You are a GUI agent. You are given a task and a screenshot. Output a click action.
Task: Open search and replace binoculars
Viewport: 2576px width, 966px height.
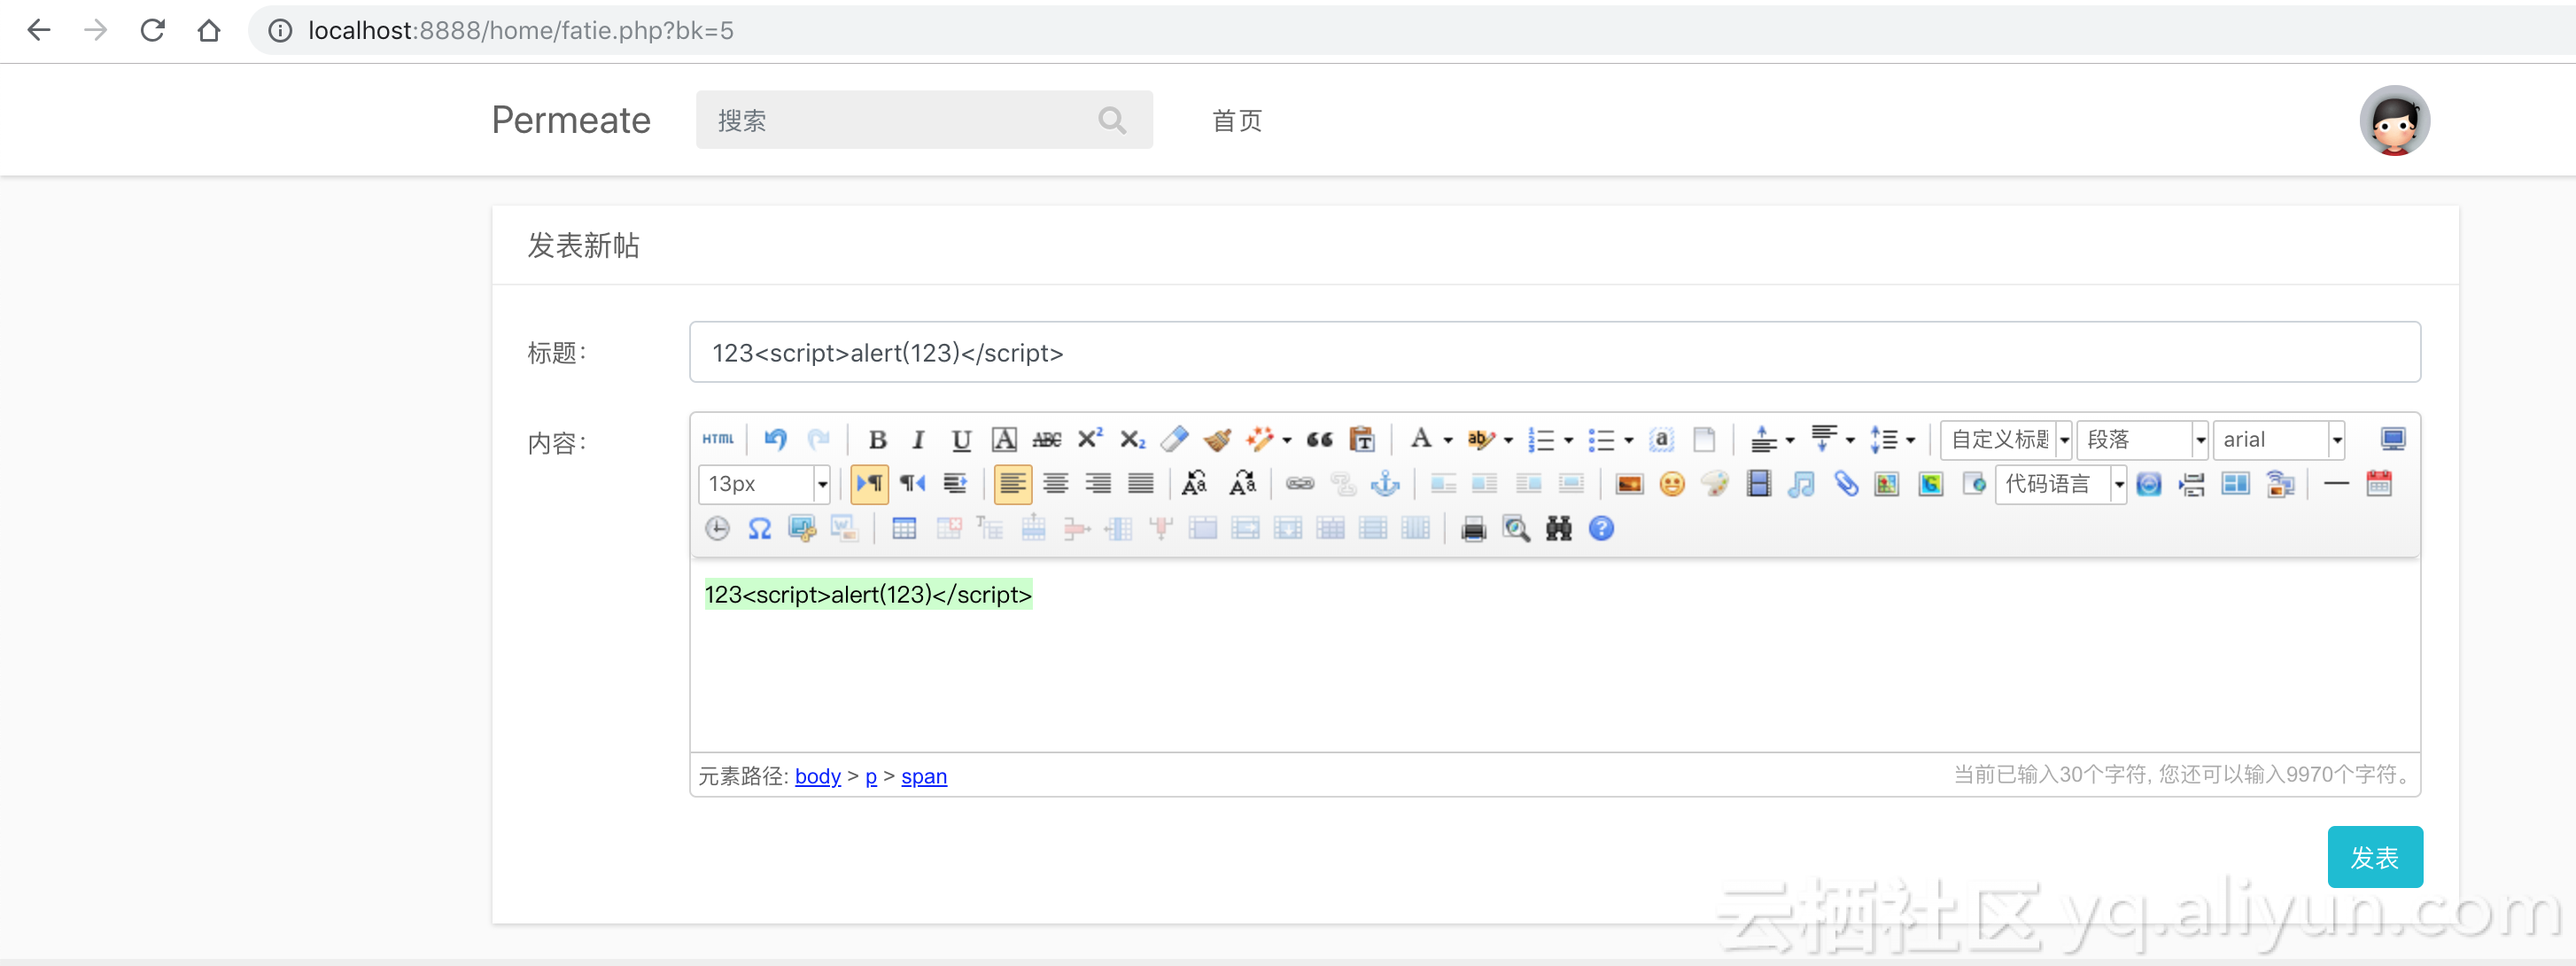point(1558,528)
